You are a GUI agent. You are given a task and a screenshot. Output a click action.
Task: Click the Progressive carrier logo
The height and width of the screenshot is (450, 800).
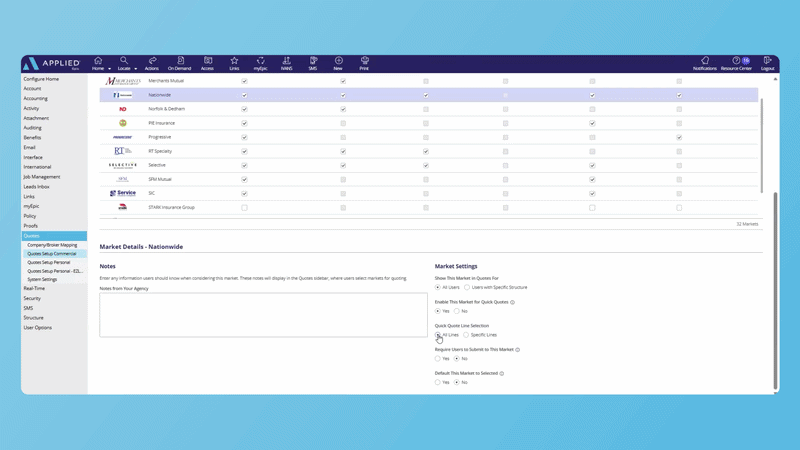point(122,137)
